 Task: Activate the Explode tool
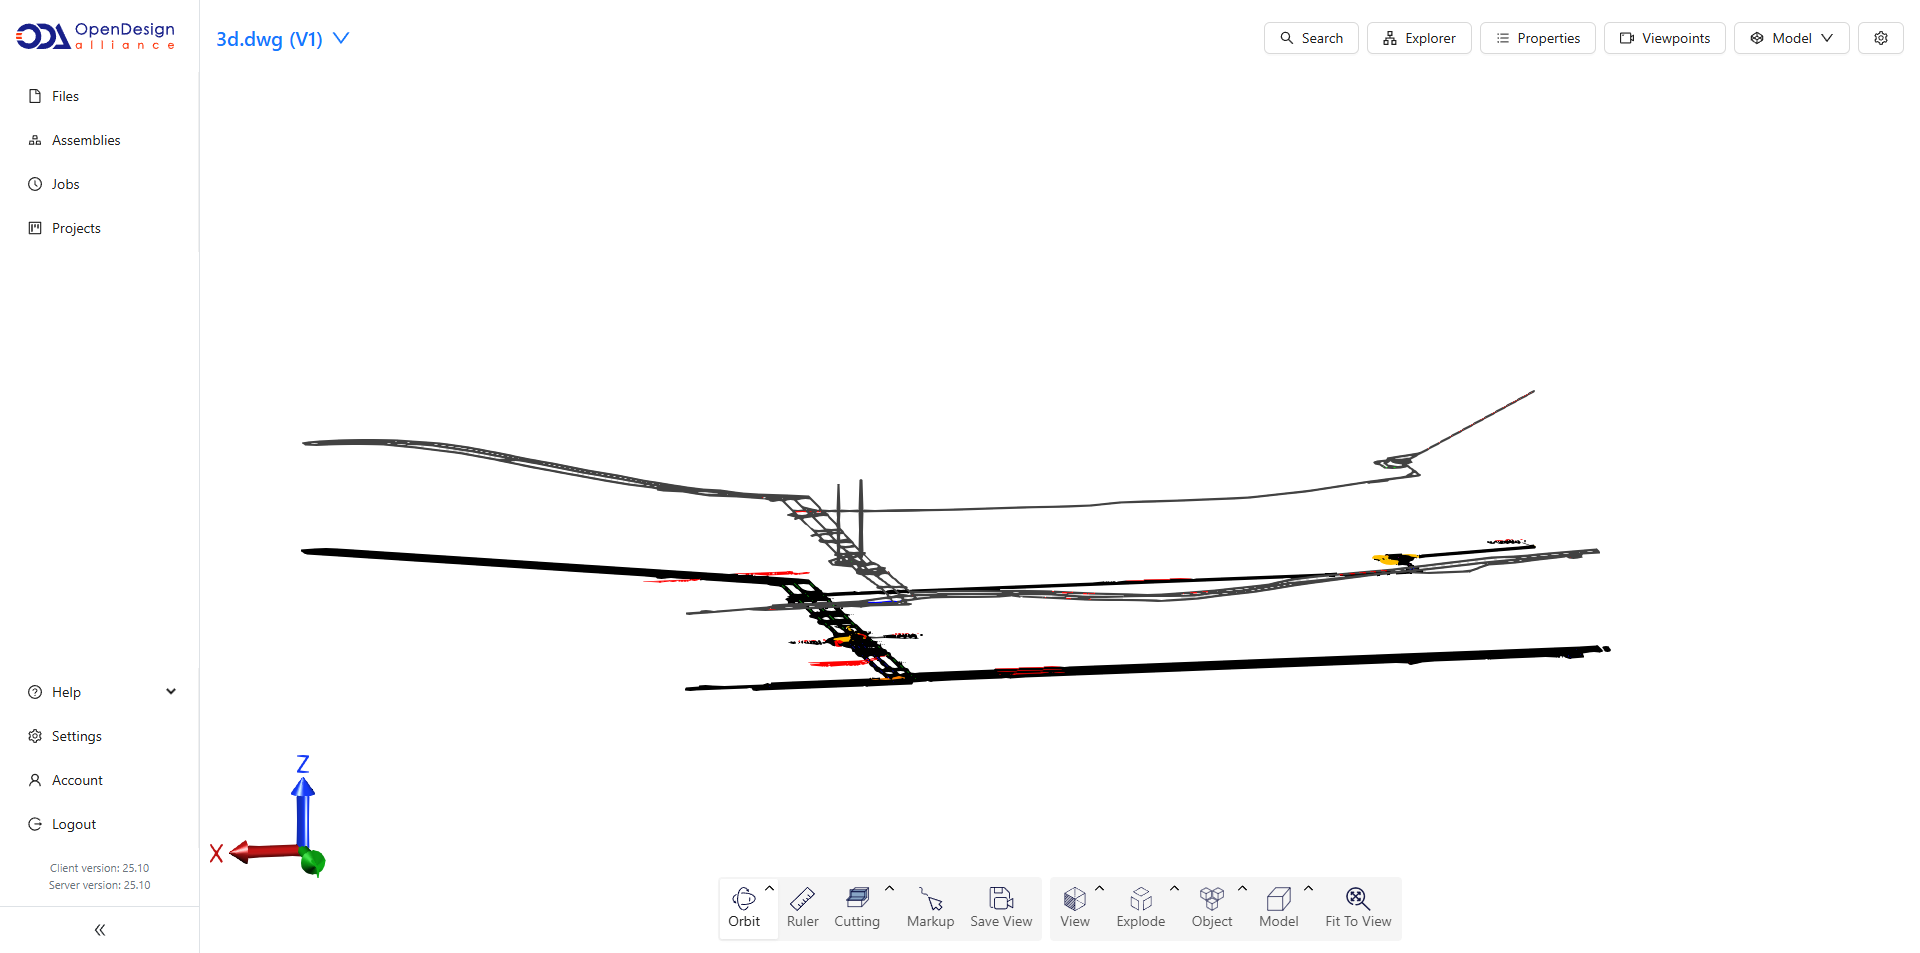tap(1141, 908)
